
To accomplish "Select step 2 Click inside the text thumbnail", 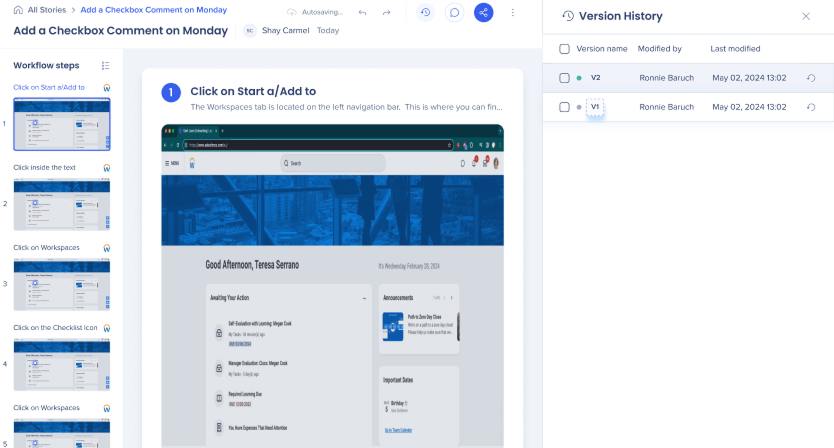I will click(x=61, y=204).
